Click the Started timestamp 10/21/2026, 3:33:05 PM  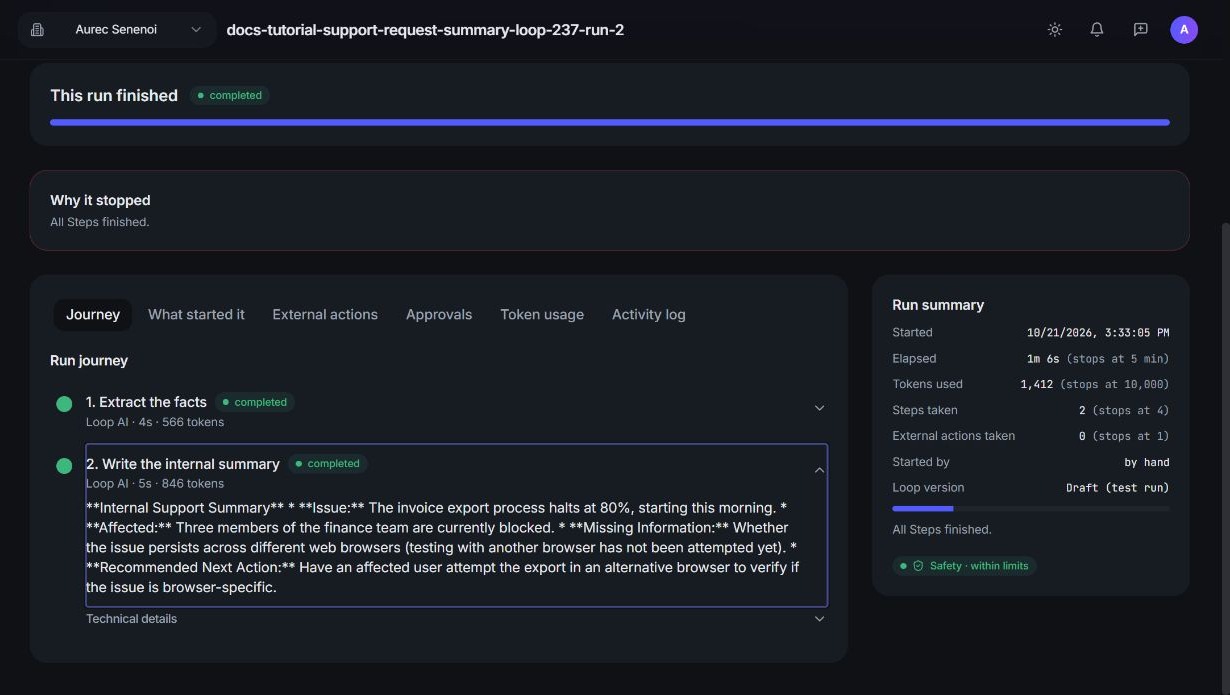1097,332
